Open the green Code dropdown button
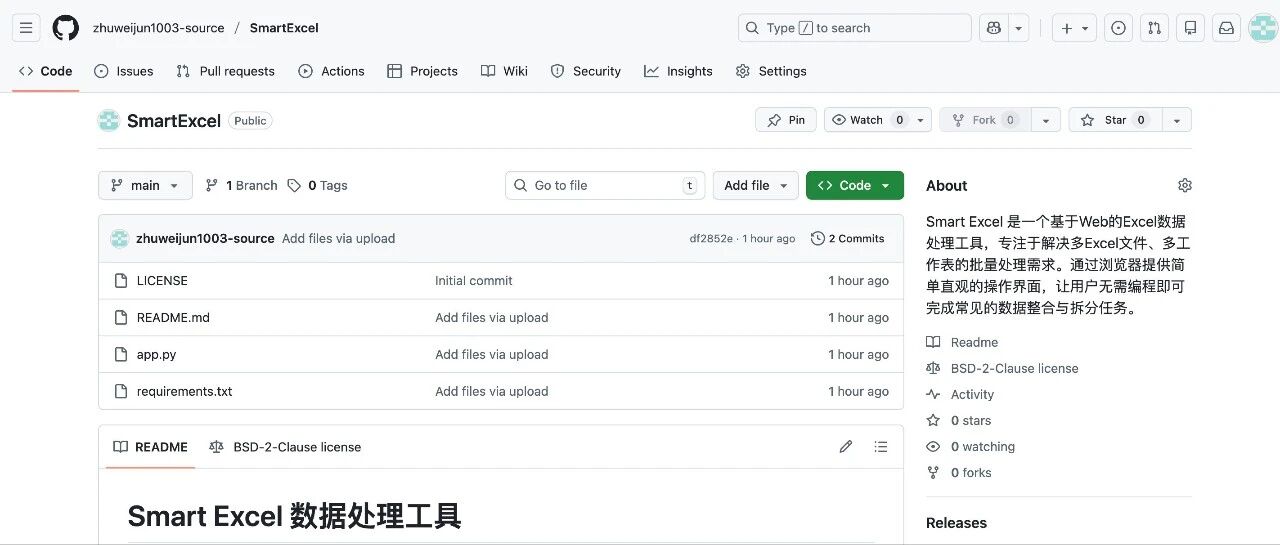 pyautogui.click(x=855, y=185)
